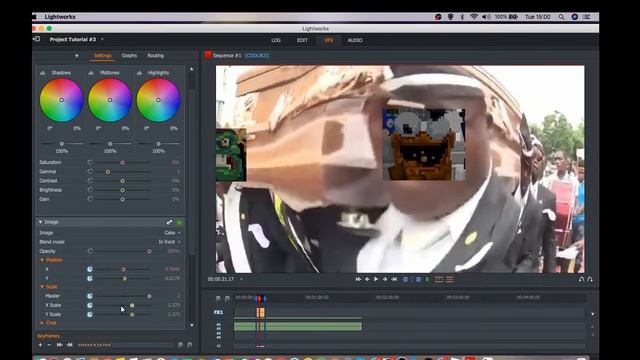Screen dimensions: 640x360
Task: Click the orange effect clip on FX1 track
Action: pyautogui.click(x=260, y=313)
